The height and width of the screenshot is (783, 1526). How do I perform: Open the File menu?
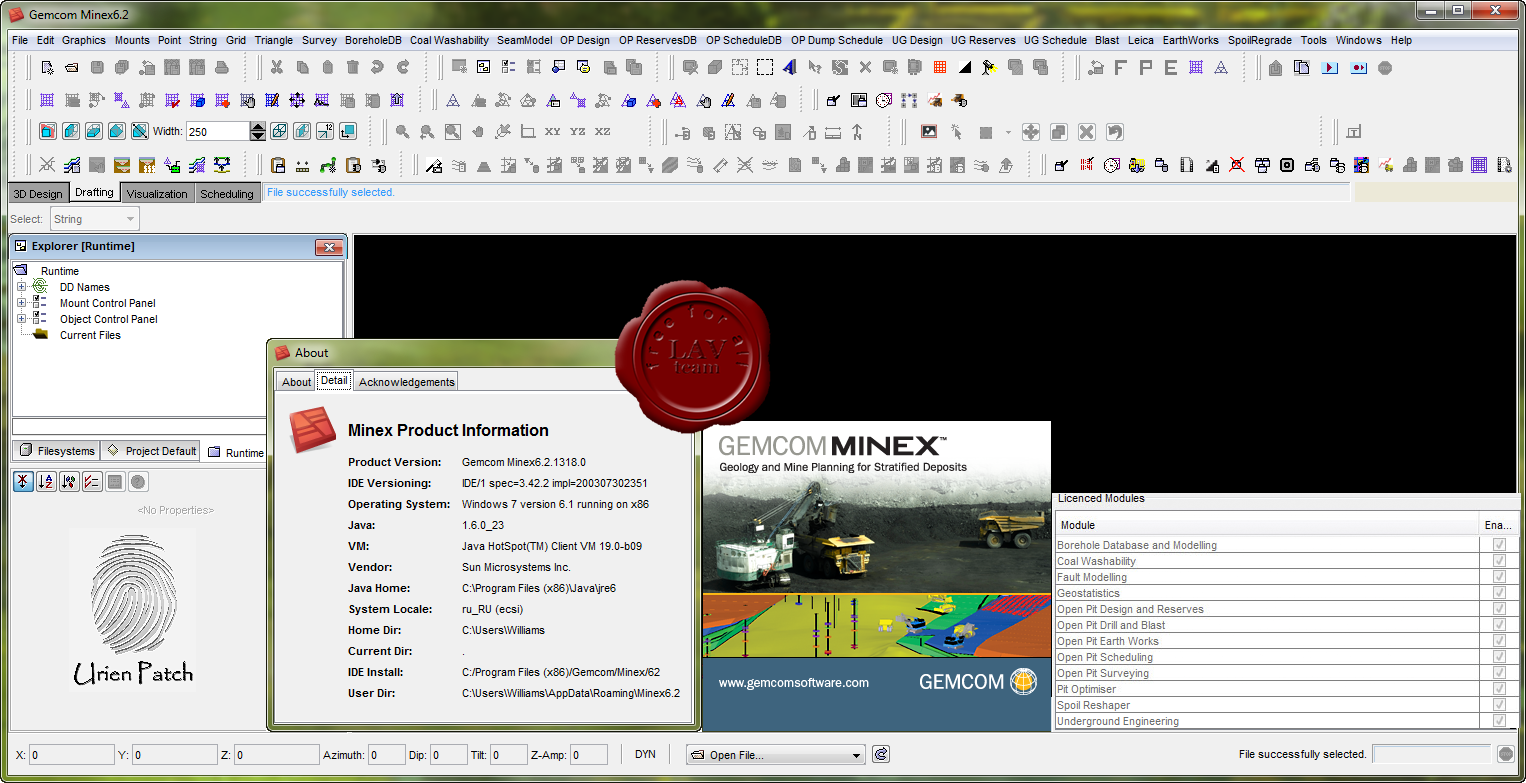pos(20,40)
